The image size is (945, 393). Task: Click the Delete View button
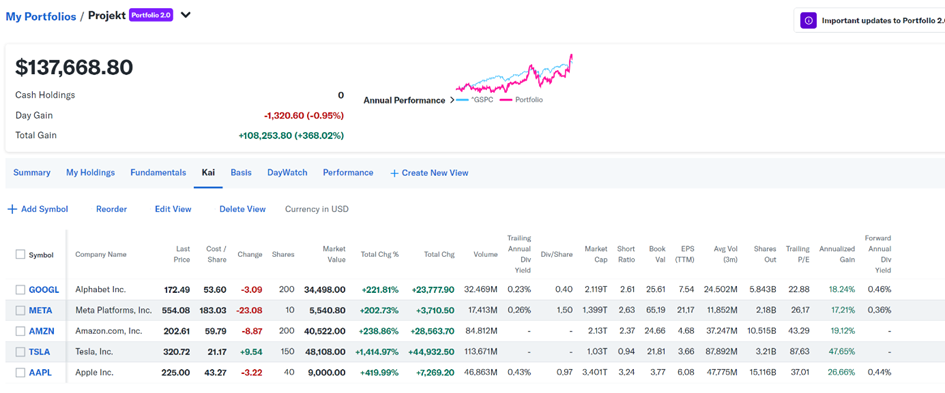pyautogui.click(x=242, y=209)
